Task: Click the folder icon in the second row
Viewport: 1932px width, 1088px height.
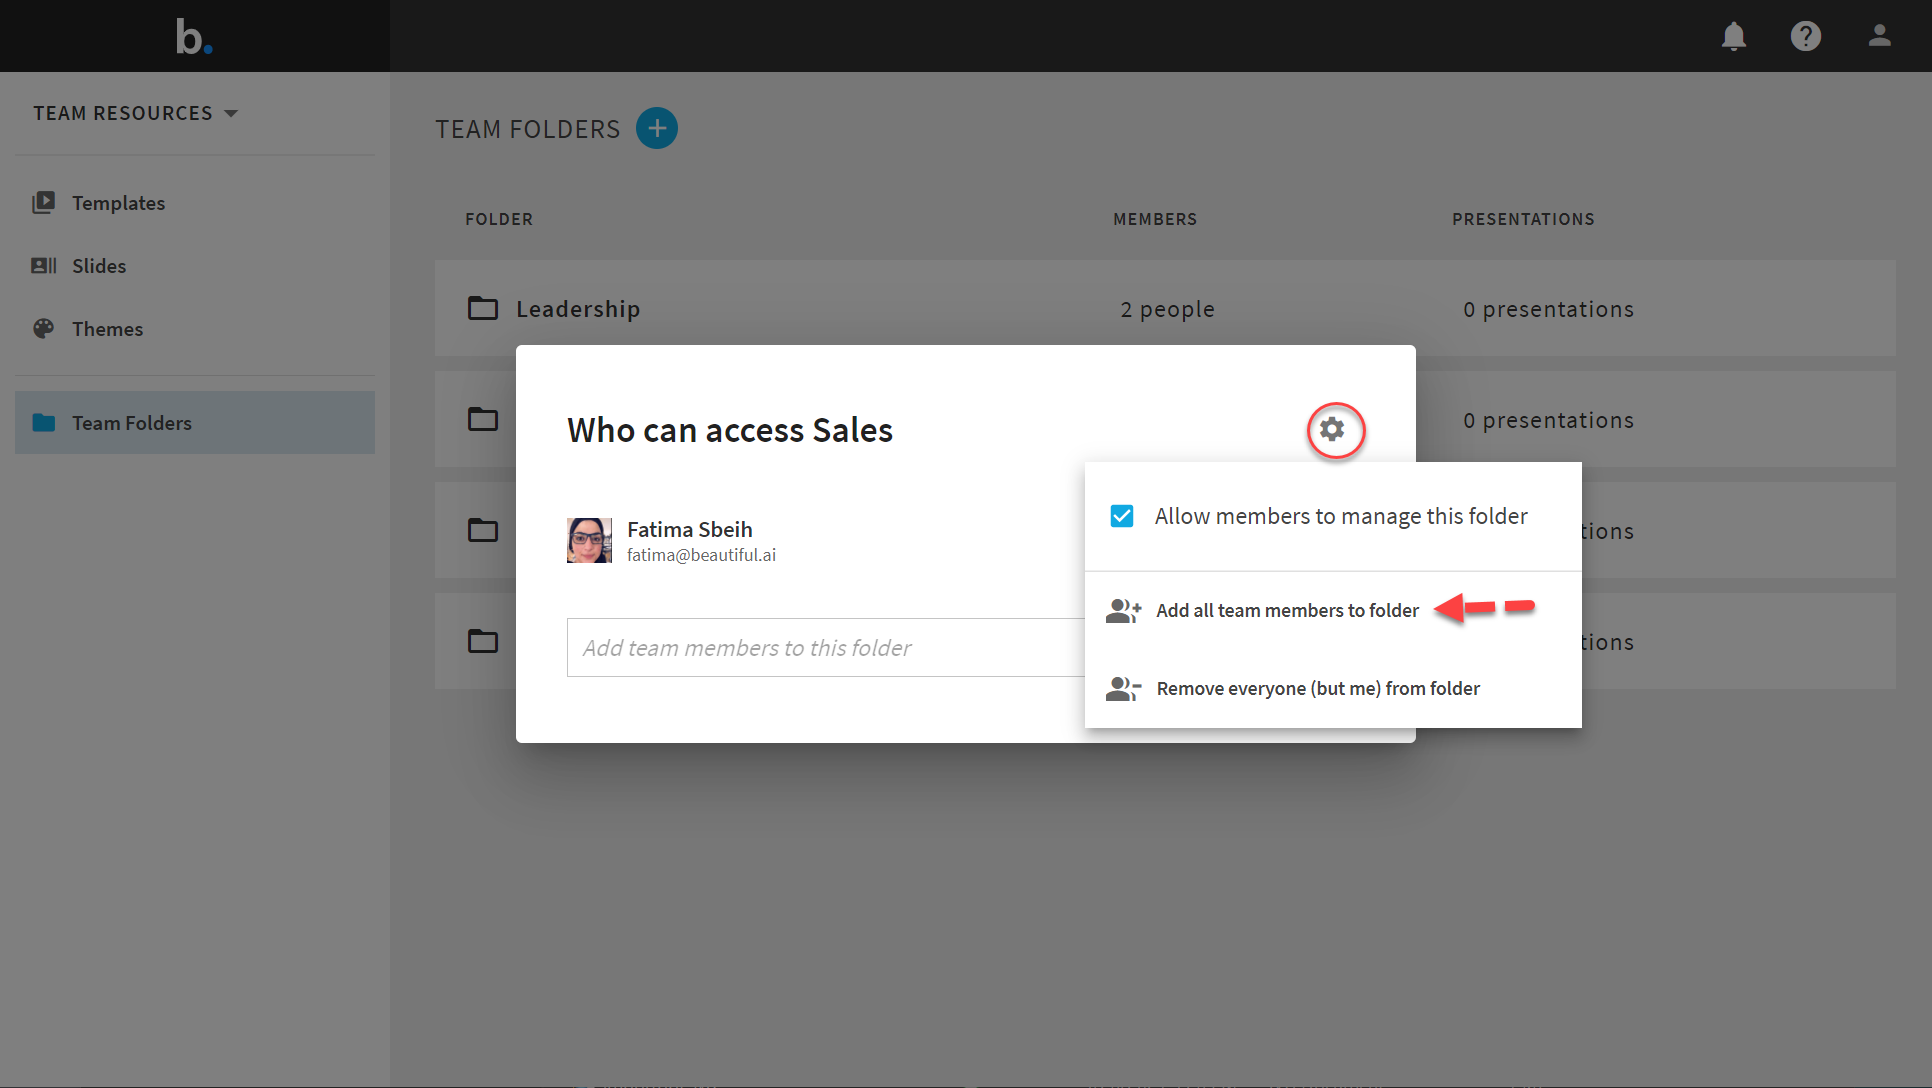Action: pos(483,419)
